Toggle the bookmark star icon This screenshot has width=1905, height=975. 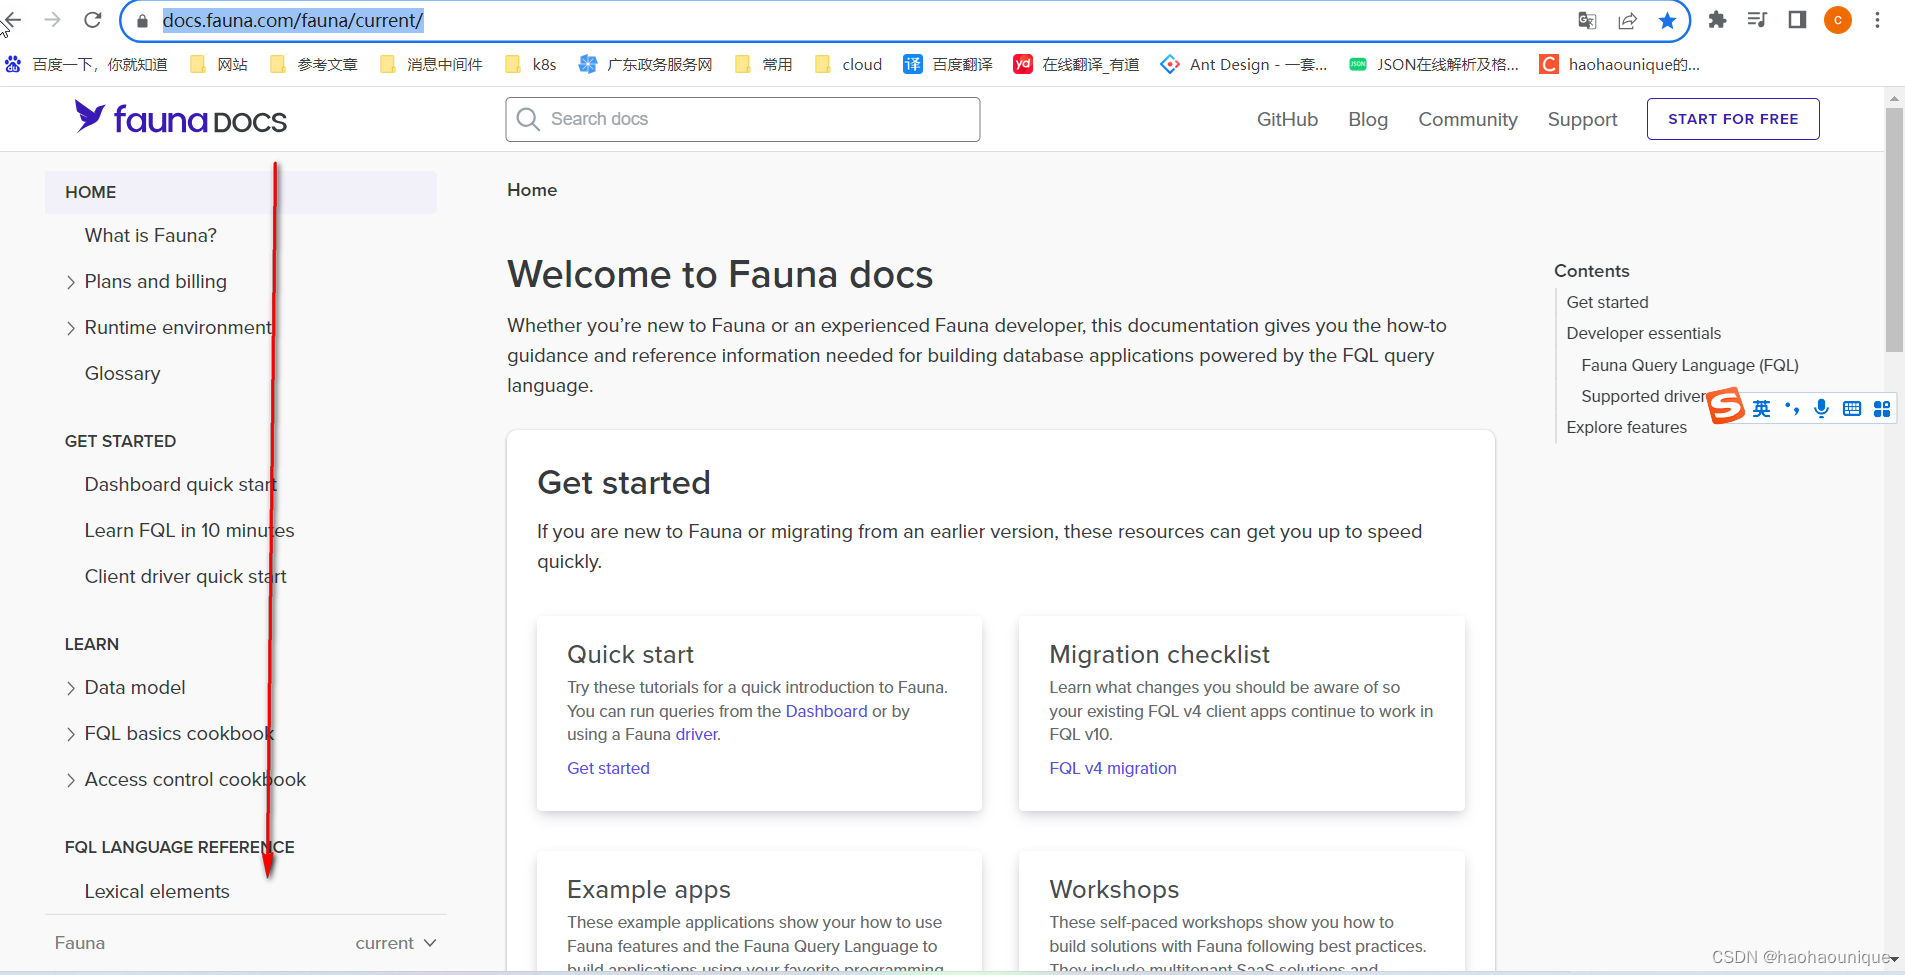pyautogui.click(x=1667, y=20)
